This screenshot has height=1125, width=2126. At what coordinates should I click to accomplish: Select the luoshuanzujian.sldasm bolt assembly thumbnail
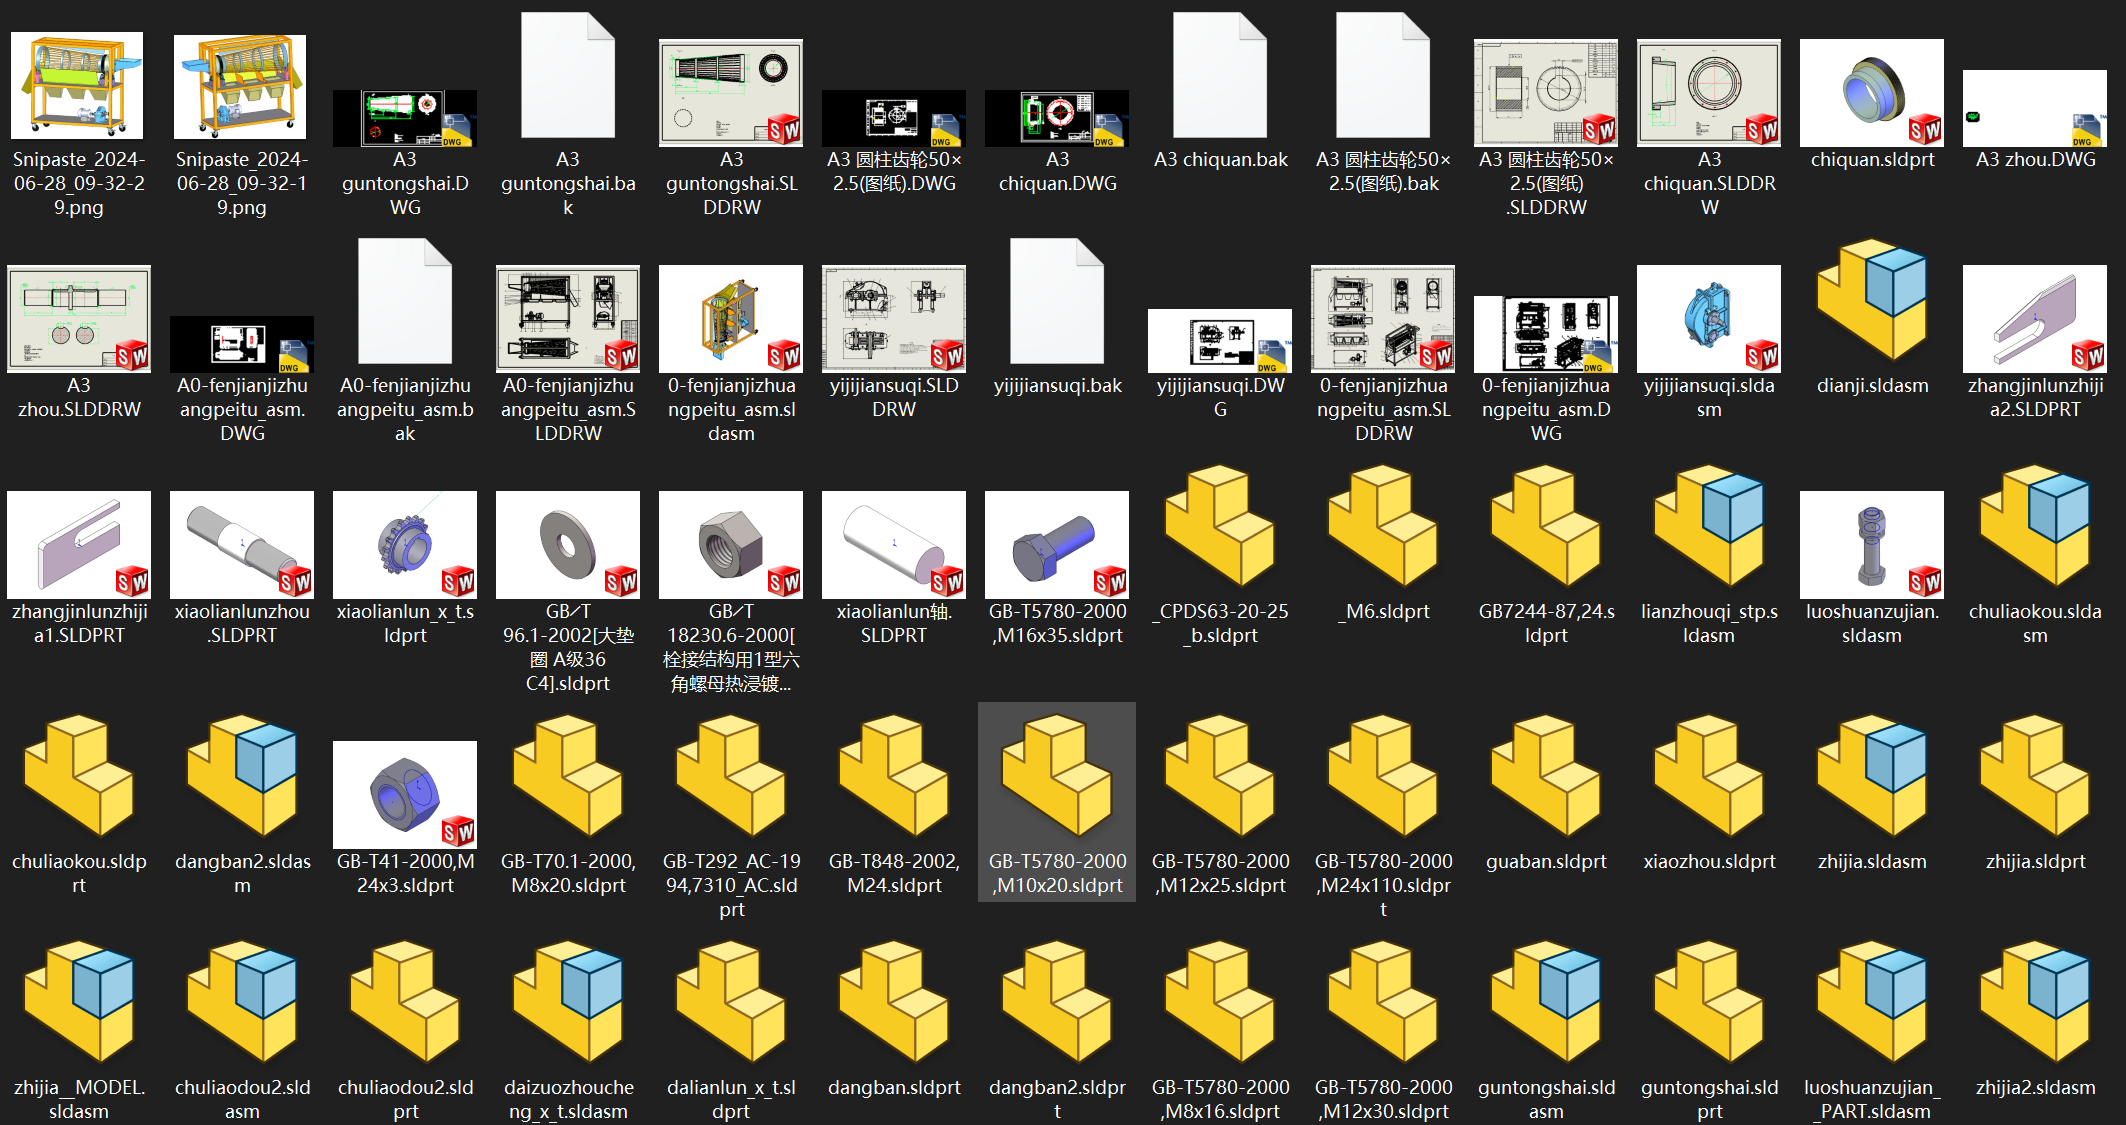[x=1871, y=544]
